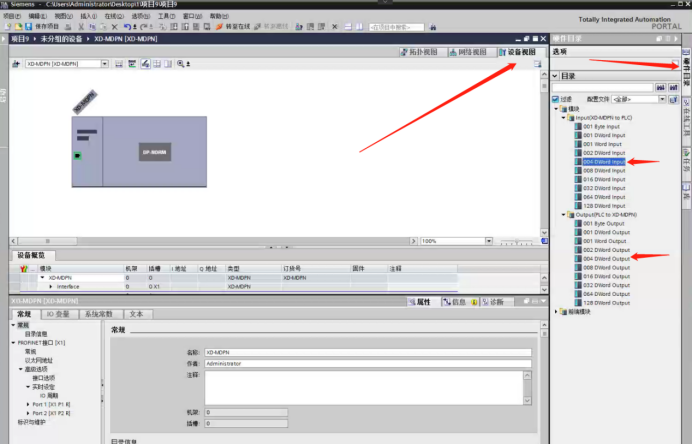Click the split editor horizontally icon in the main toolbar
Screen dimensions: 692x444
pos(348,27)
